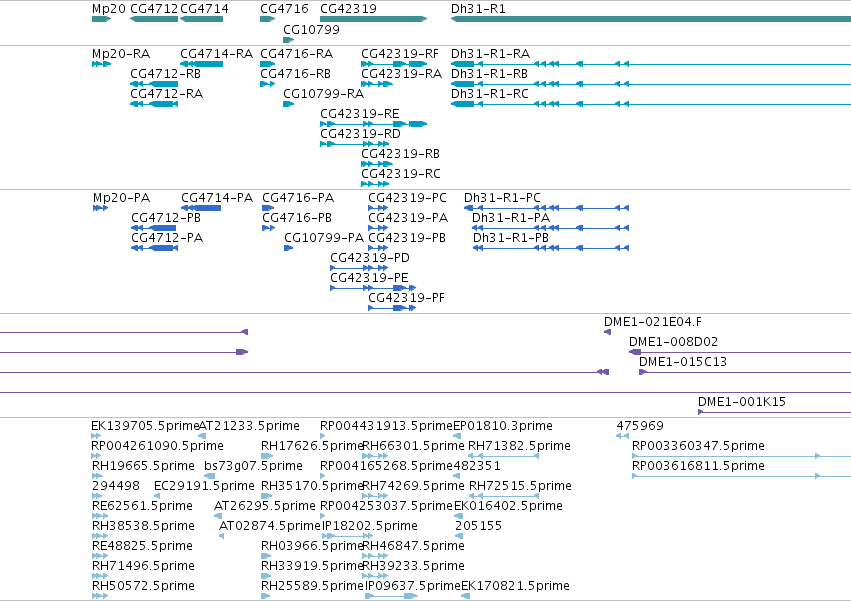Select EST RP003360347.5prime

tap(698, 446)
